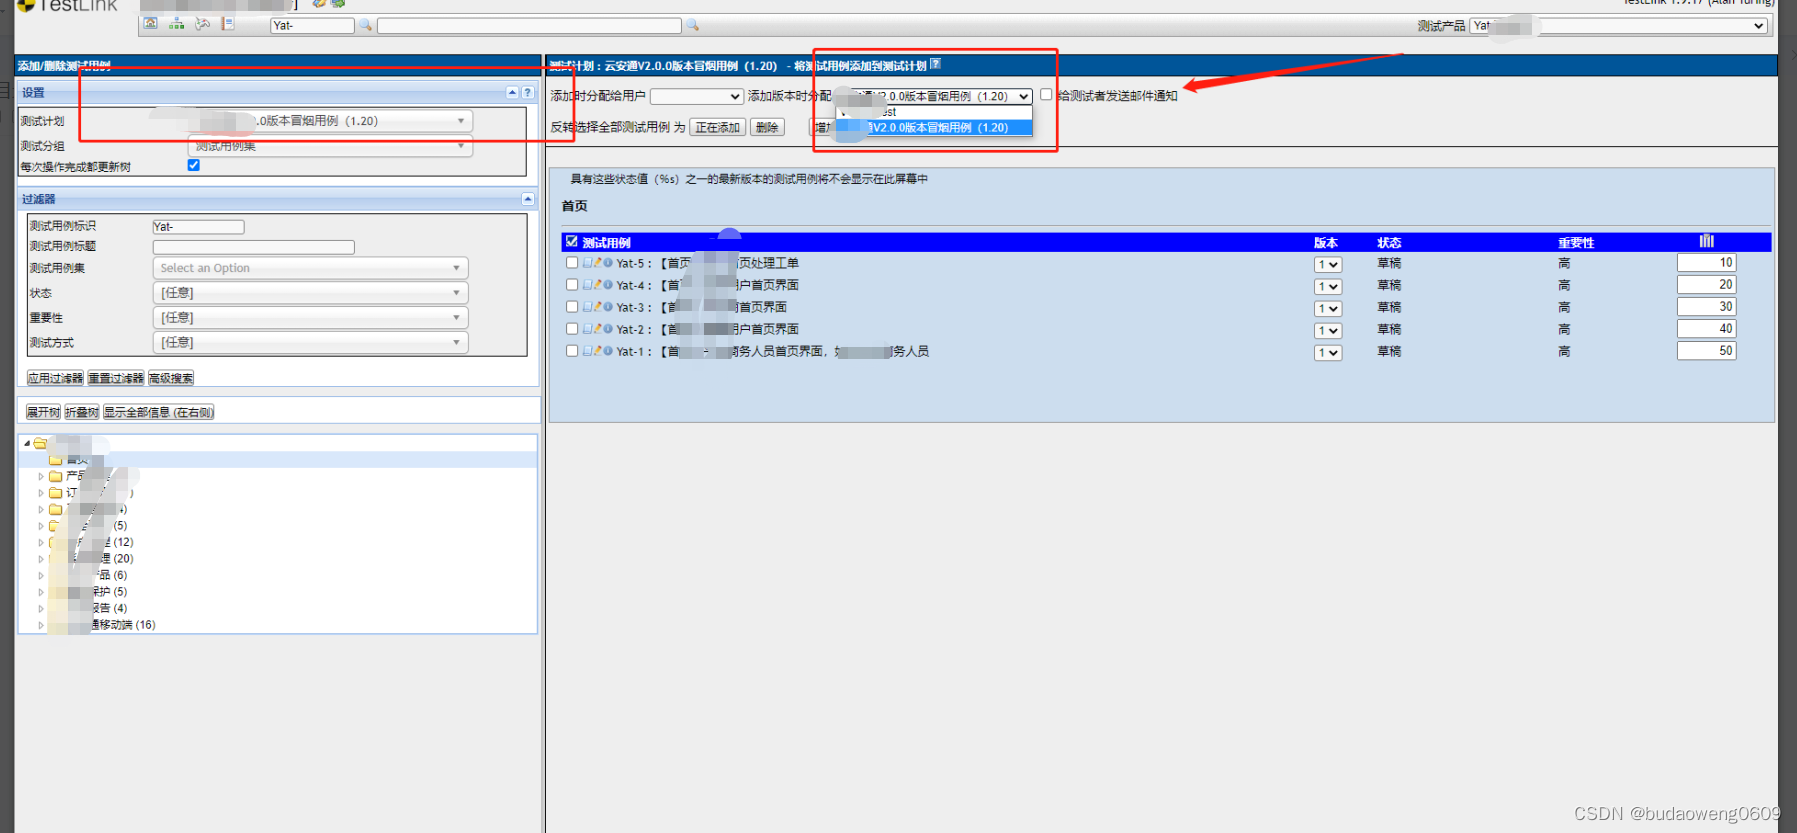
Task: Click the 应用过滤器 button
Action: point(55,378)
